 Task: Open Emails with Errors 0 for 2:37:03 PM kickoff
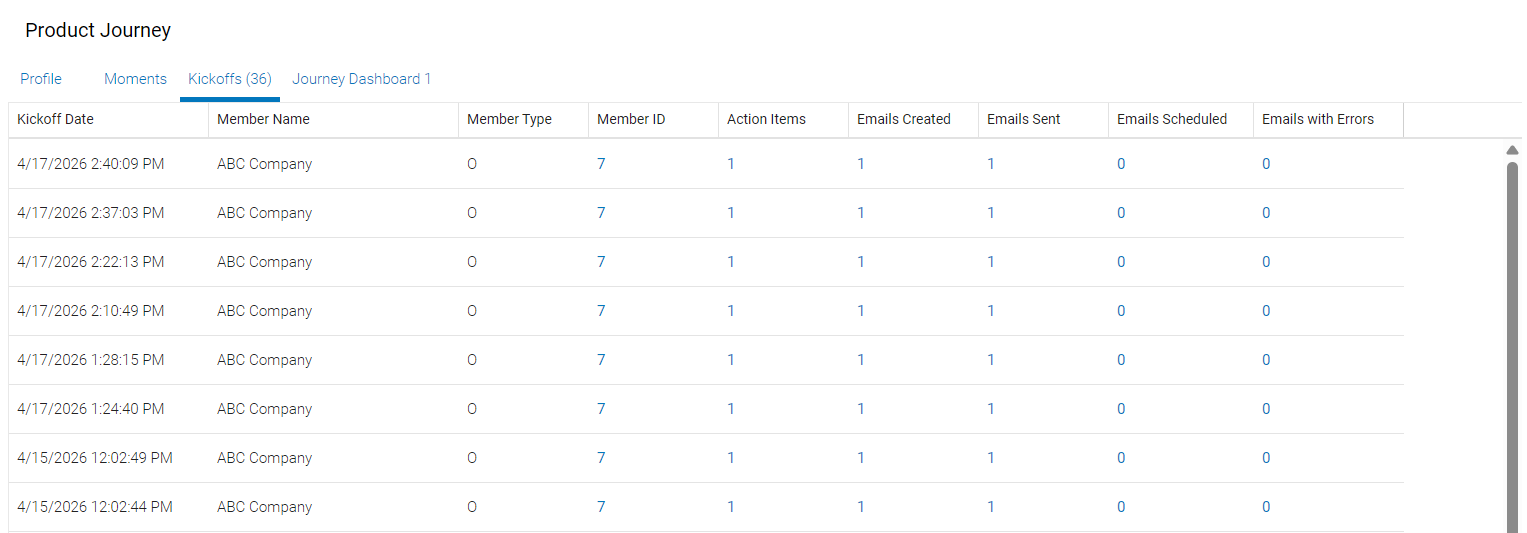1266,213
